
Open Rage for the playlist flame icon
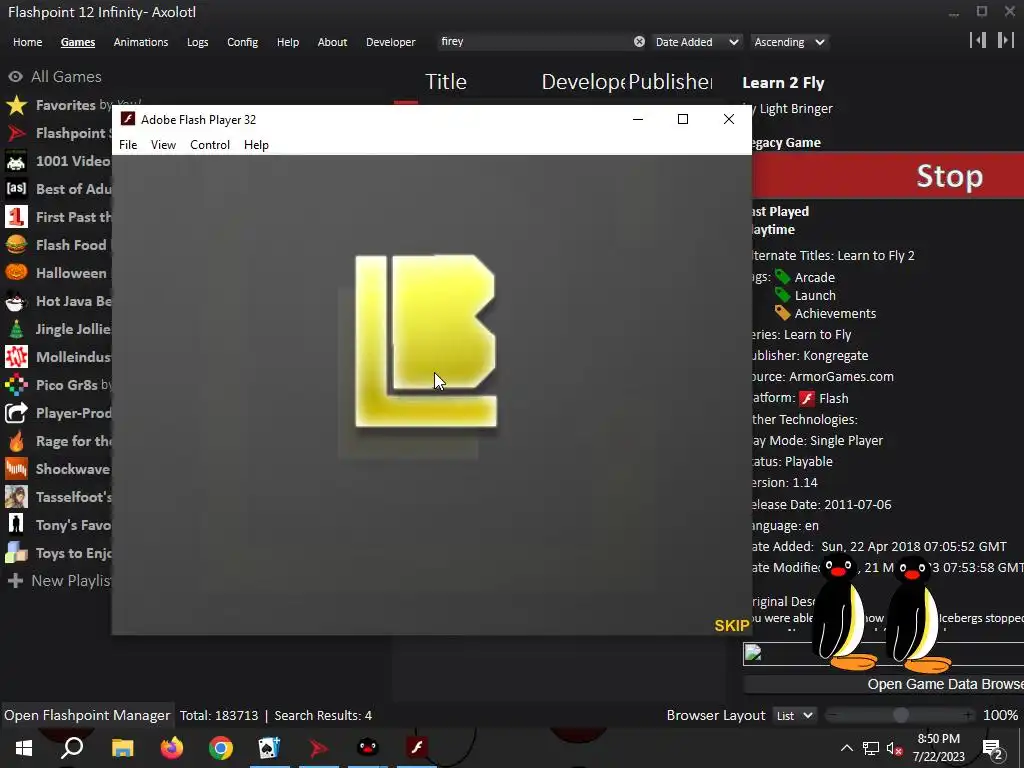coord(16,441)
